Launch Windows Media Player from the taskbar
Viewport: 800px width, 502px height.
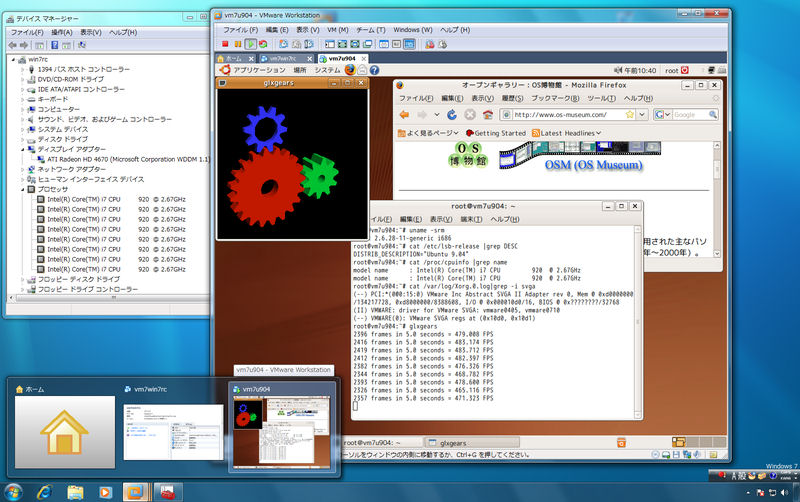[105, 492]
